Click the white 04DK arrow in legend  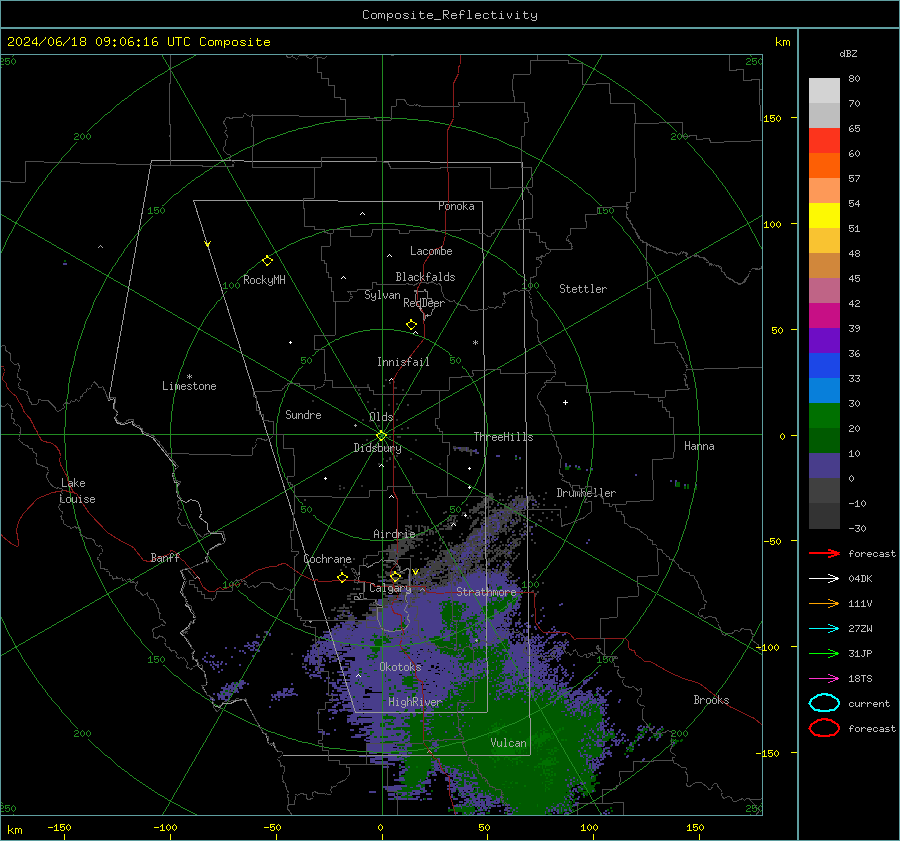click(824, 578)
